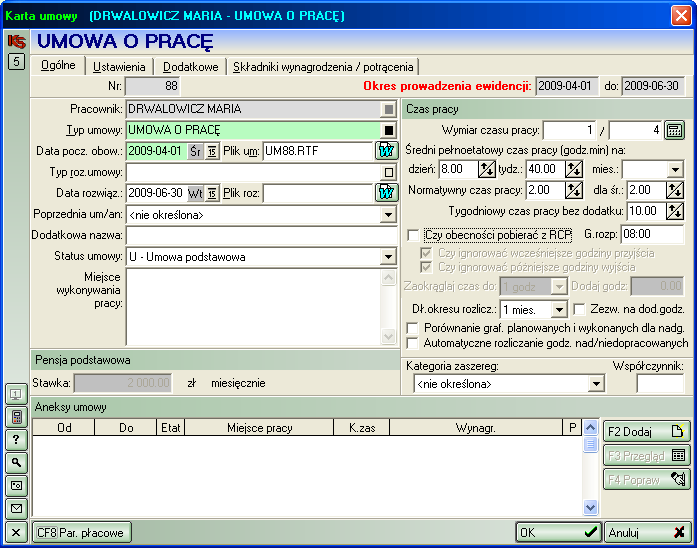
Task: Click the magnifier search icon in sidebar
Action: (x=16, y=462)
